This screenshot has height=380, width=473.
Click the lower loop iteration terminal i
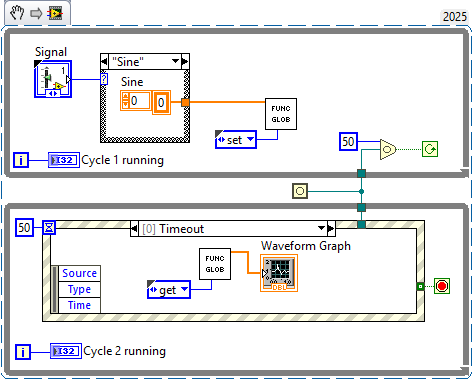(x=23, y=352)
